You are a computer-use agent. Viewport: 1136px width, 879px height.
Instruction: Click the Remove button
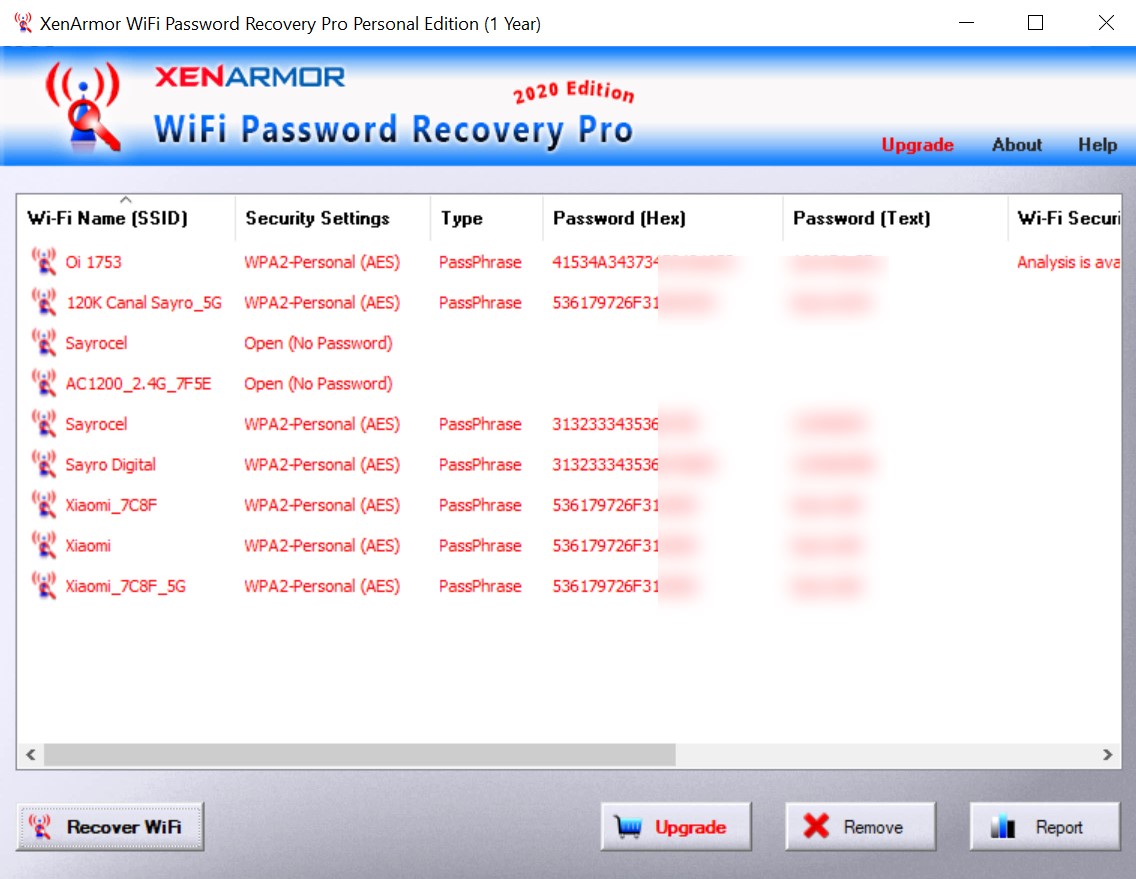[x=860, y=825]
